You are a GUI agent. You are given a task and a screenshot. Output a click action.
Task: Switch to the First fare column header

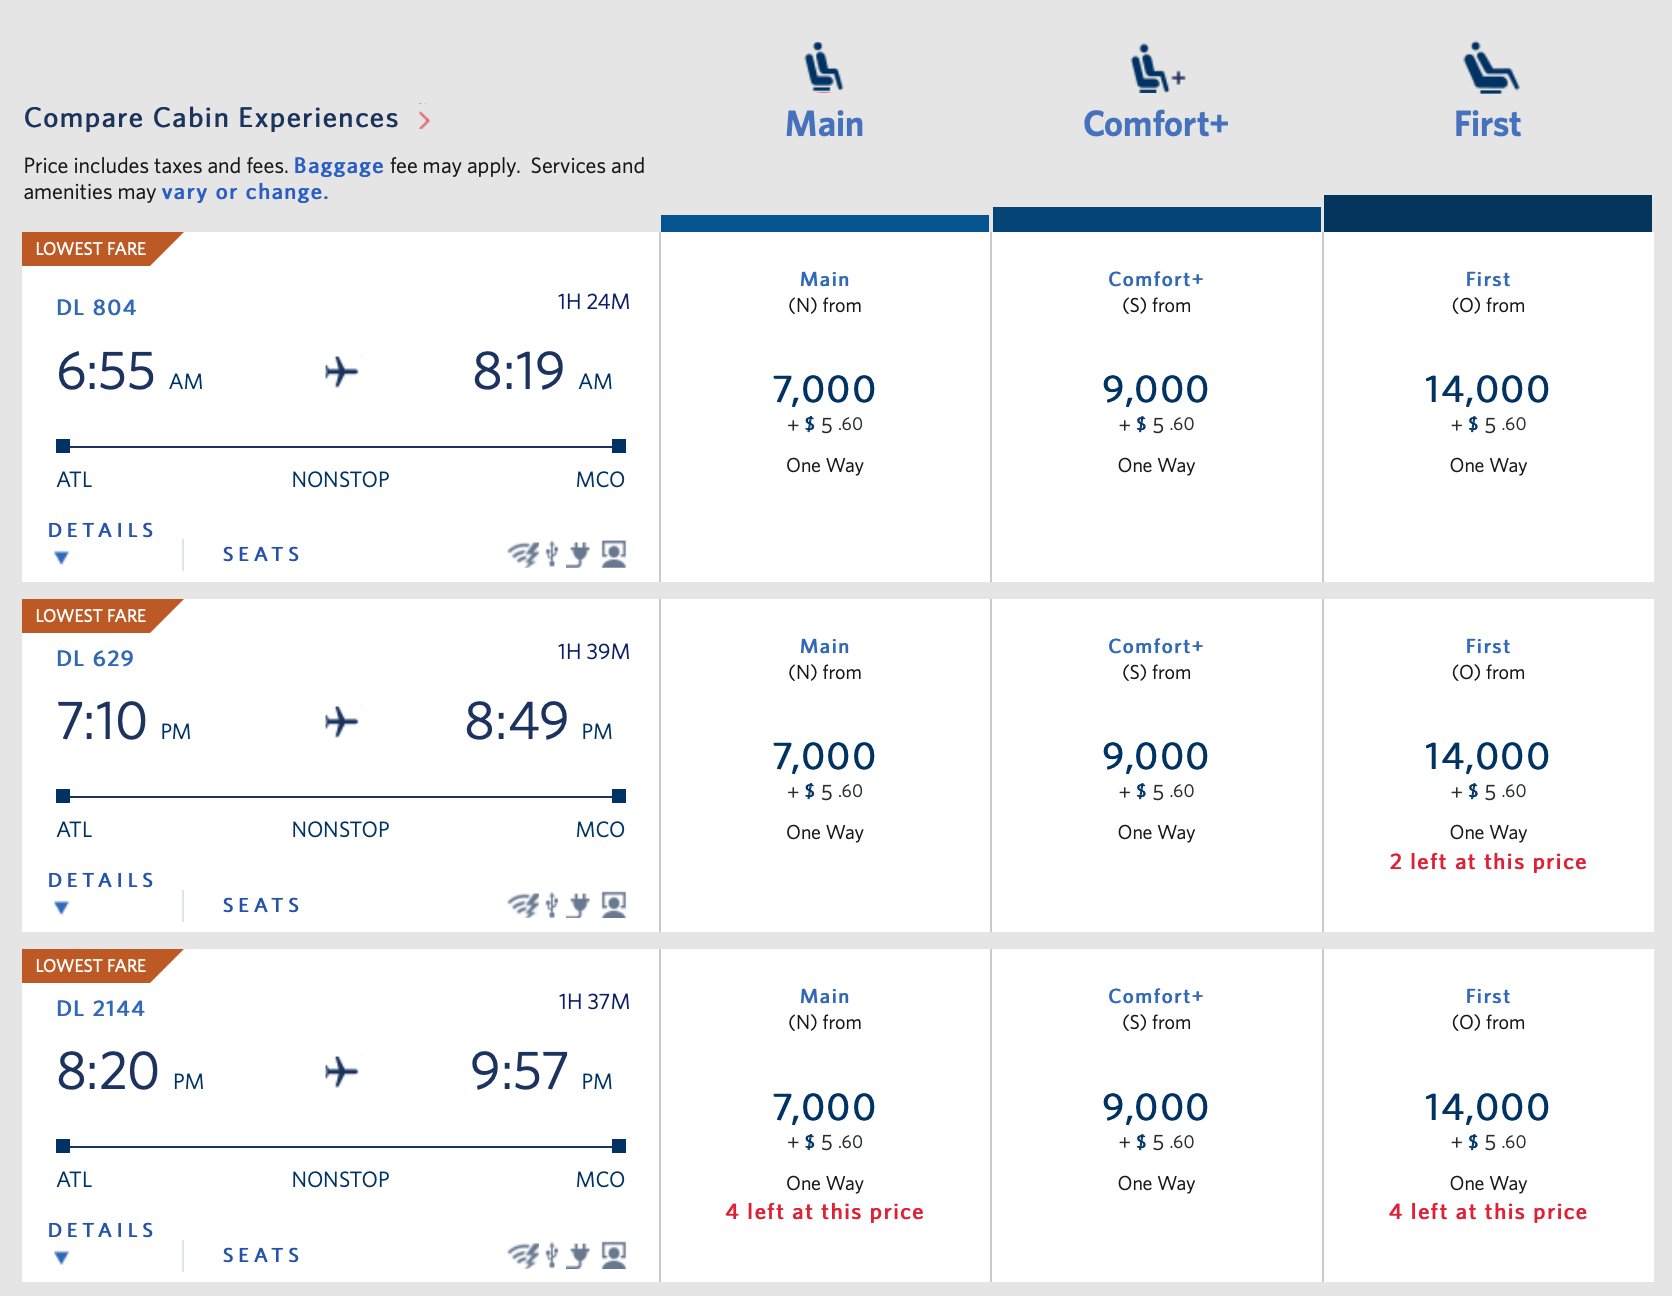[1487, 124]
